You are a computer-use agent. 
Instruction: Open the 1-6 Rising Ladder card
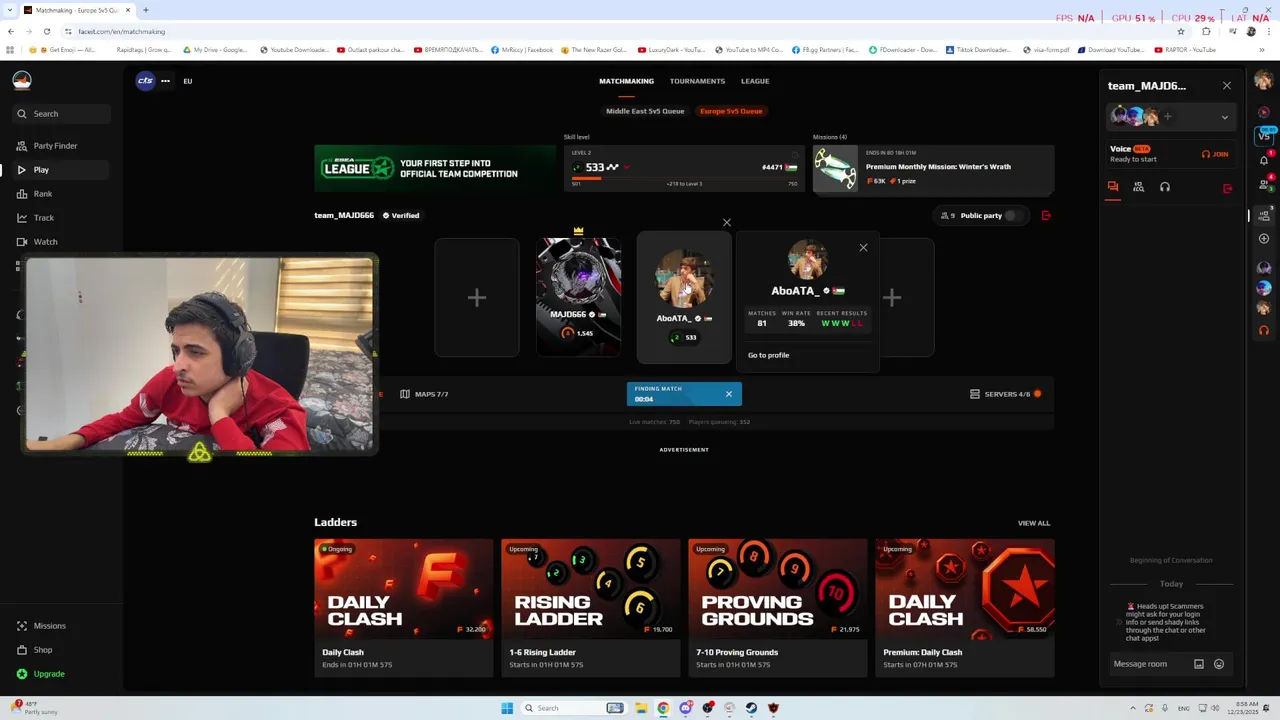[591, 608]
